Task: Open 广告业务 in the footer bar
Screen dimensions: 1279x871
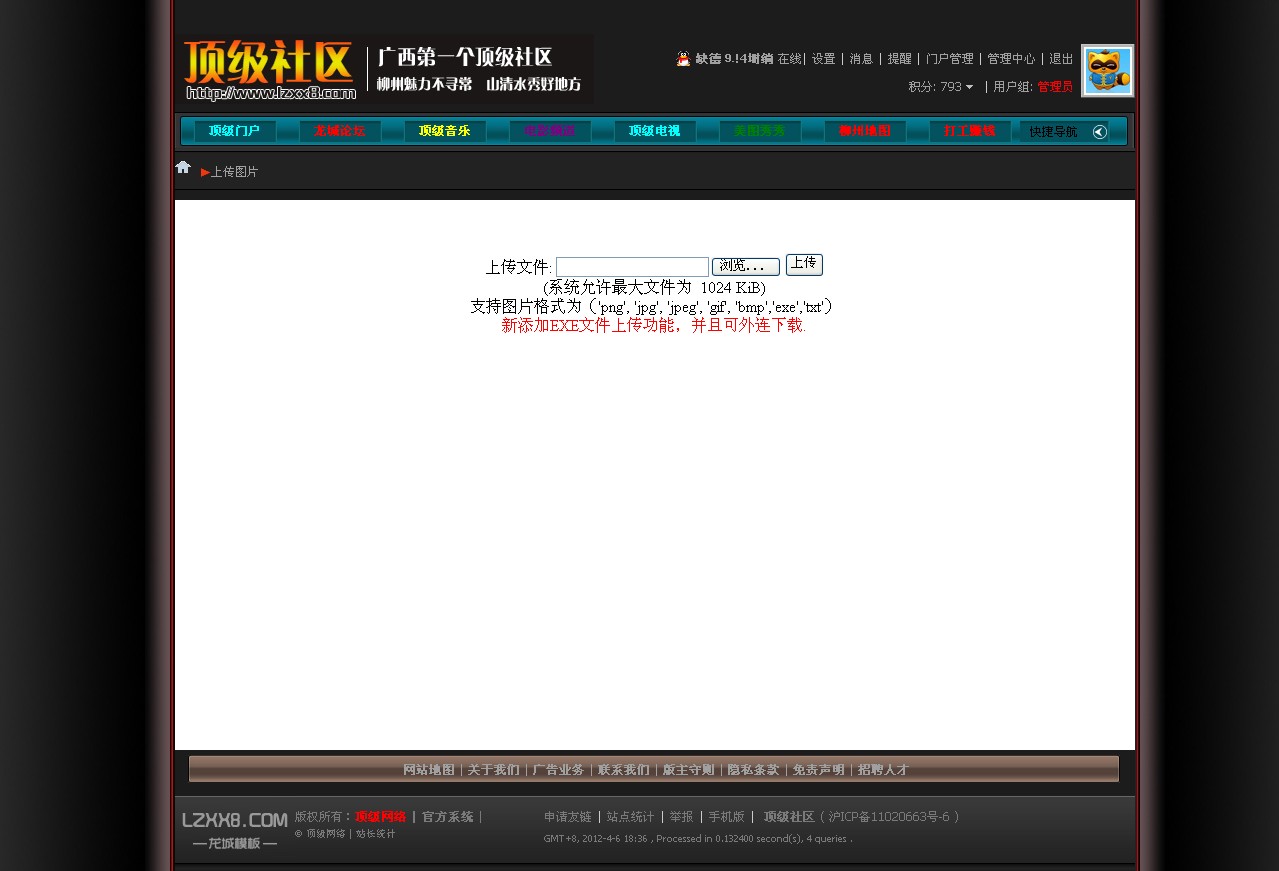Action: click(559, 770)
